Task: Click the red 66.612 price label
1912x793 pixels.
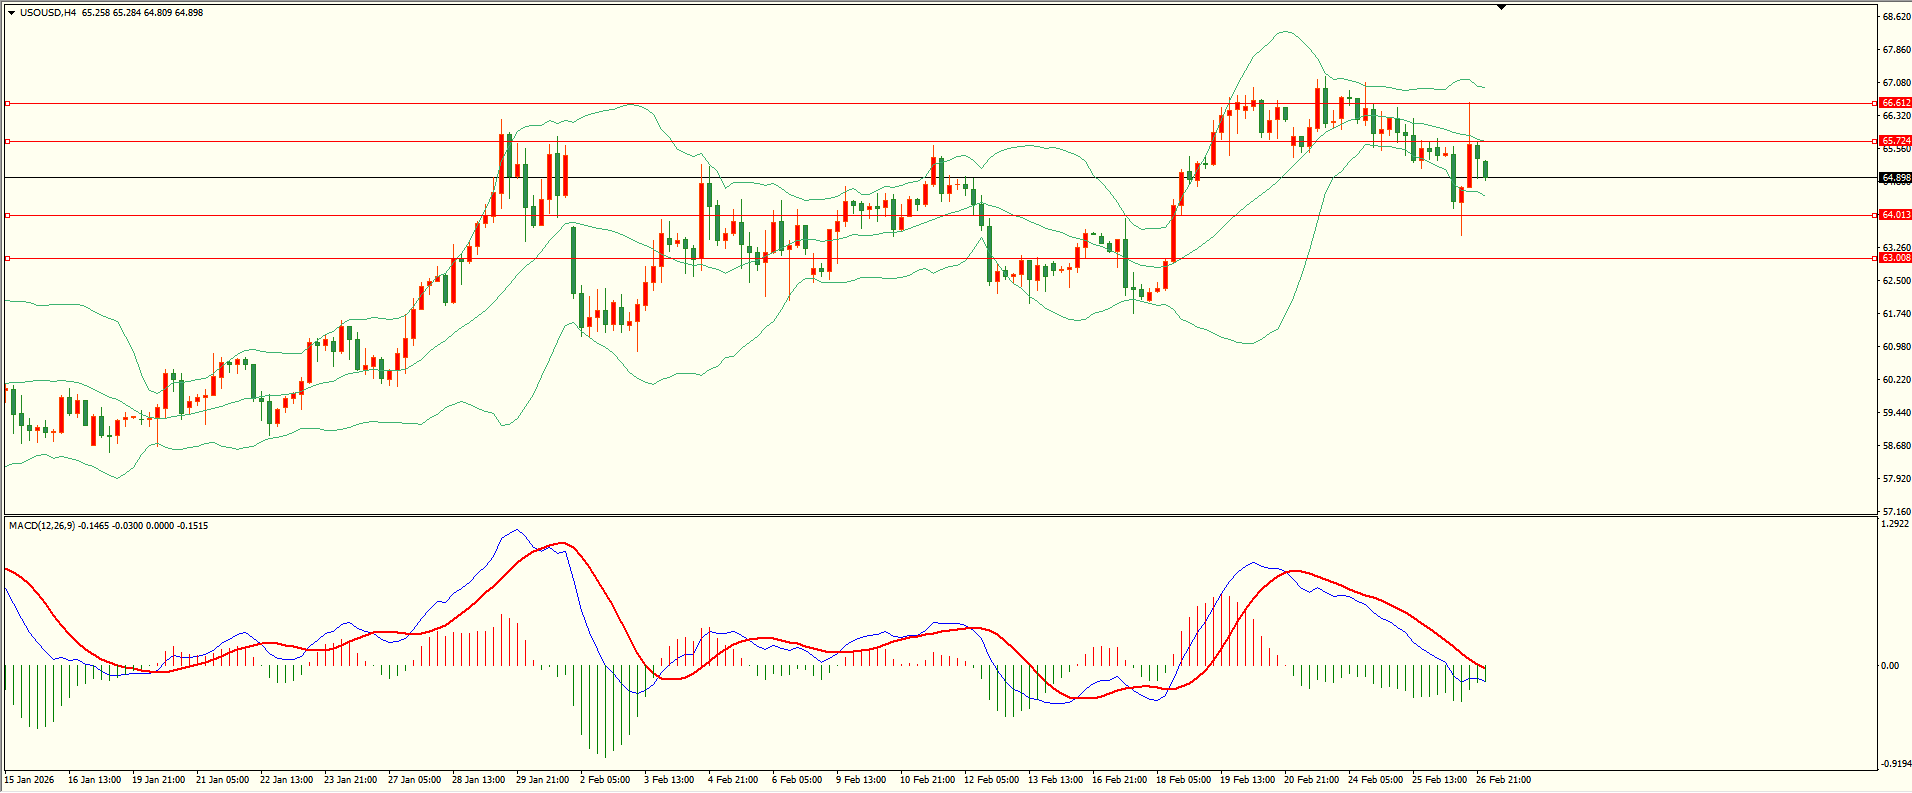Action: [x=1895, y=103]
